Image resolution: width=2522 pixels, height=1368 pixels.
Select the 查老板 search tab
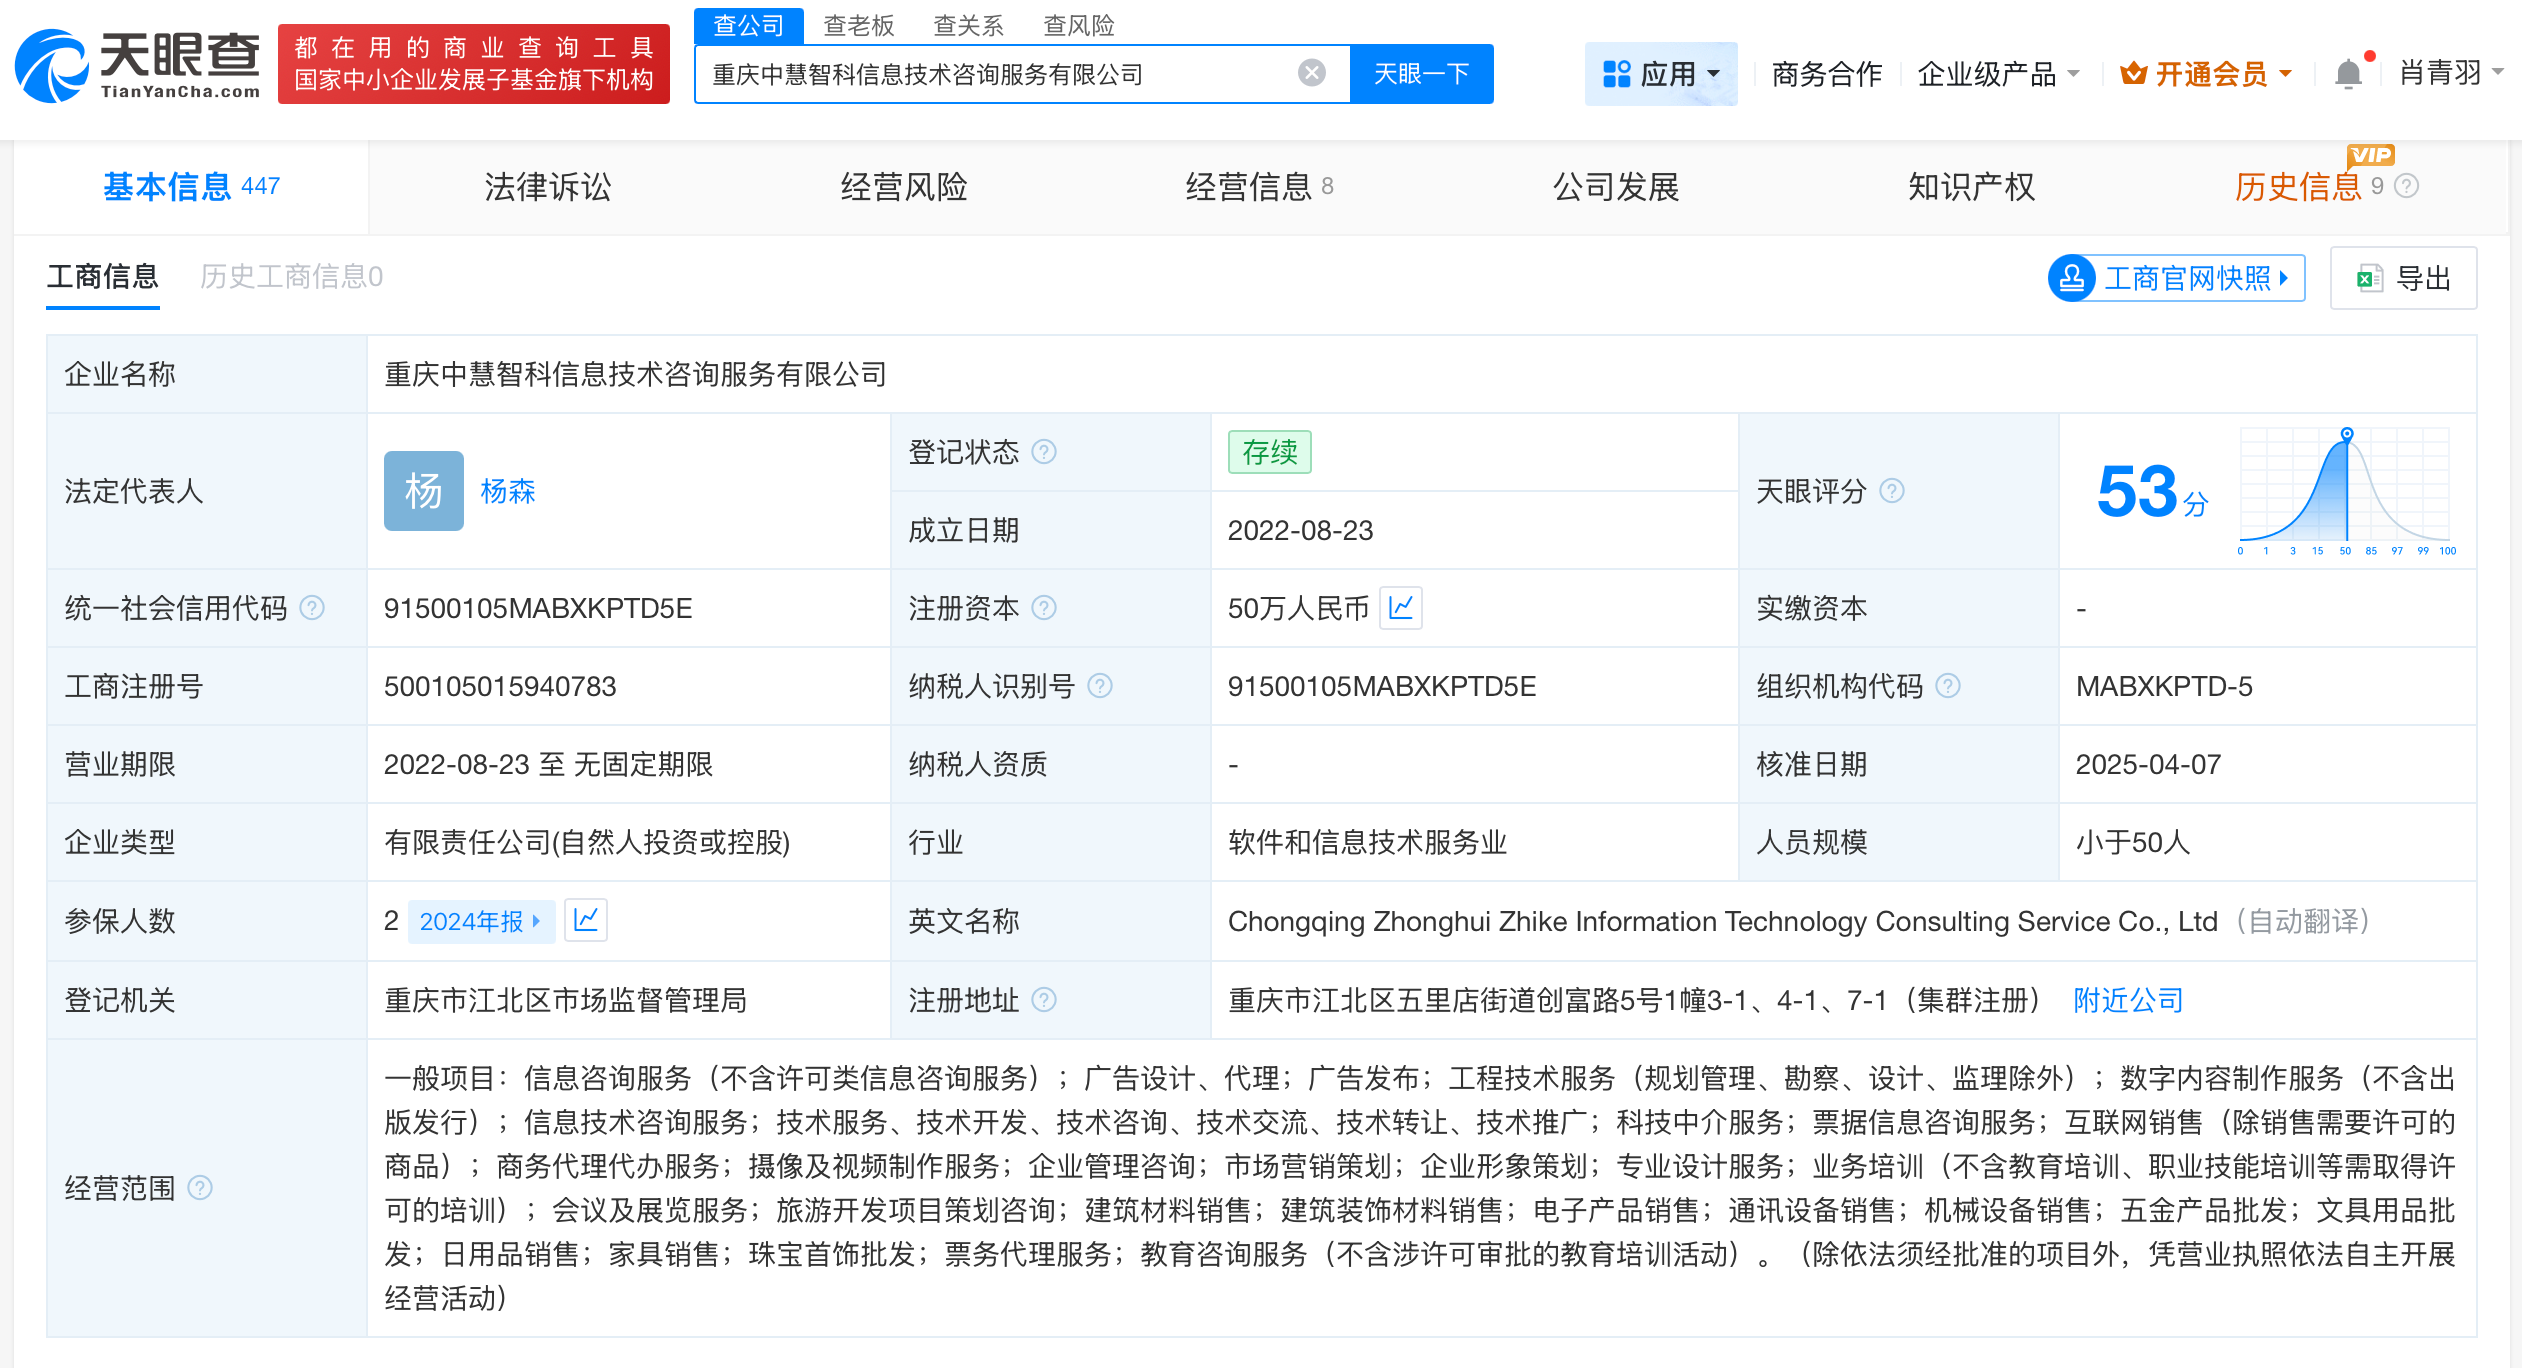(859, 25)
